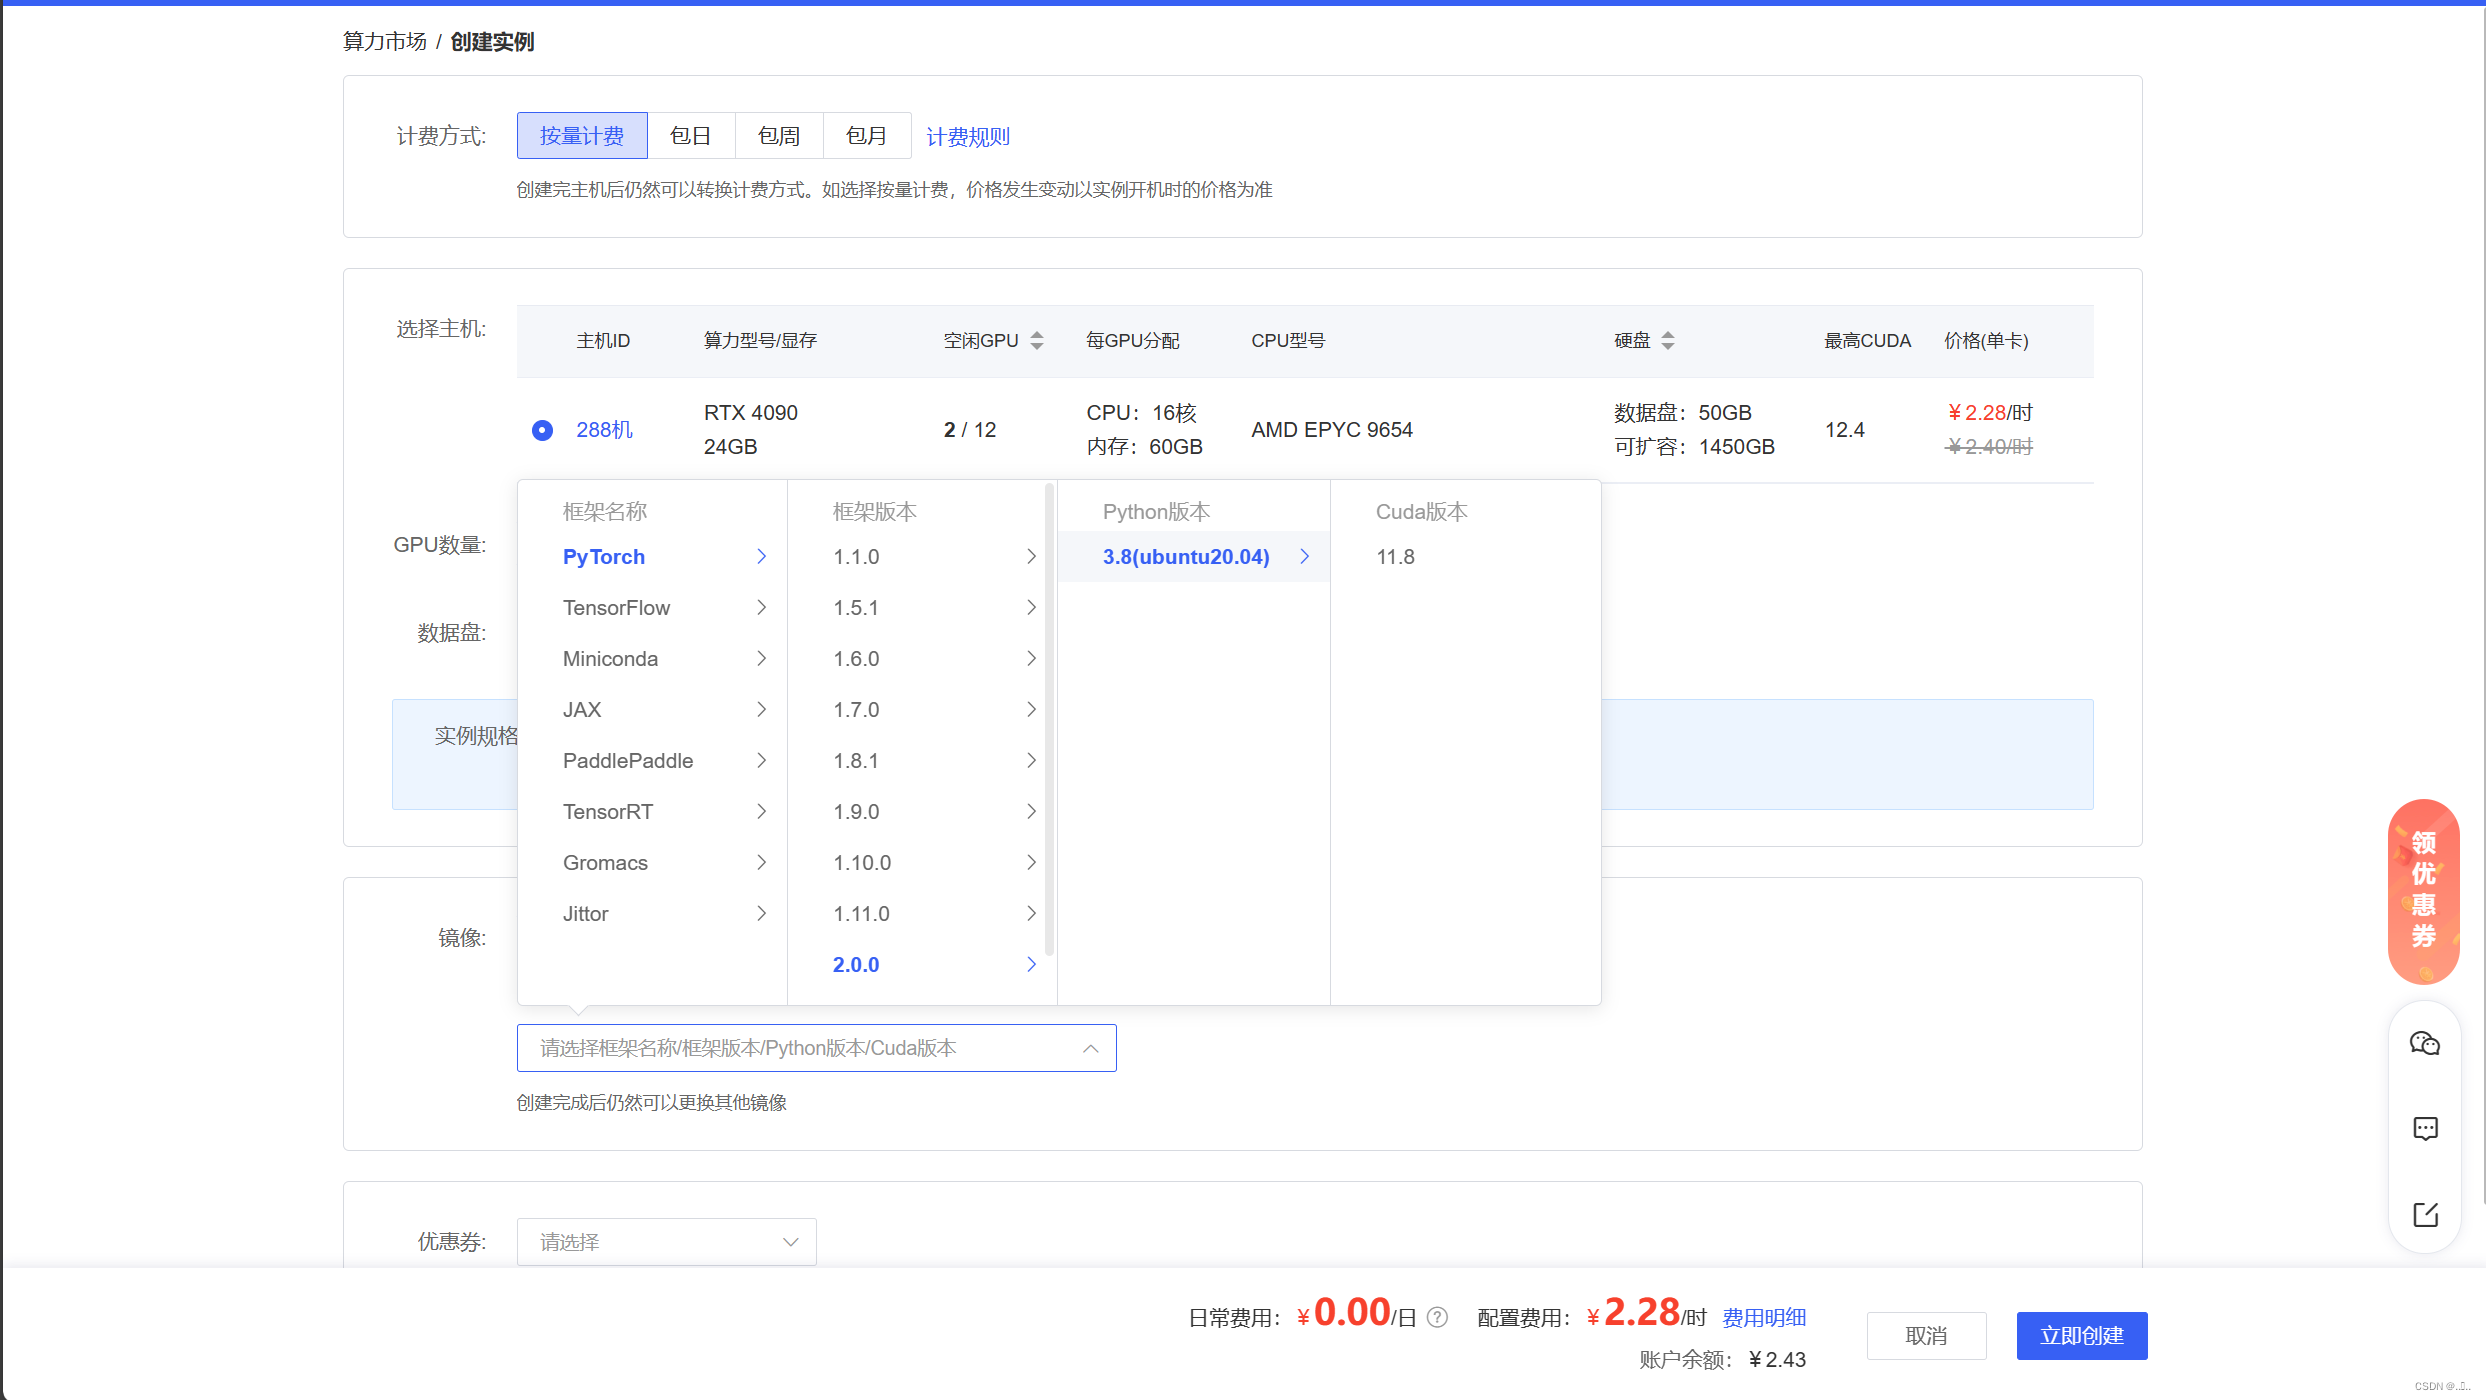Viewport: 2486px width, 1400px height.
Task: Sort by free GPU column arrows
Action: [x=1037, y=341]
